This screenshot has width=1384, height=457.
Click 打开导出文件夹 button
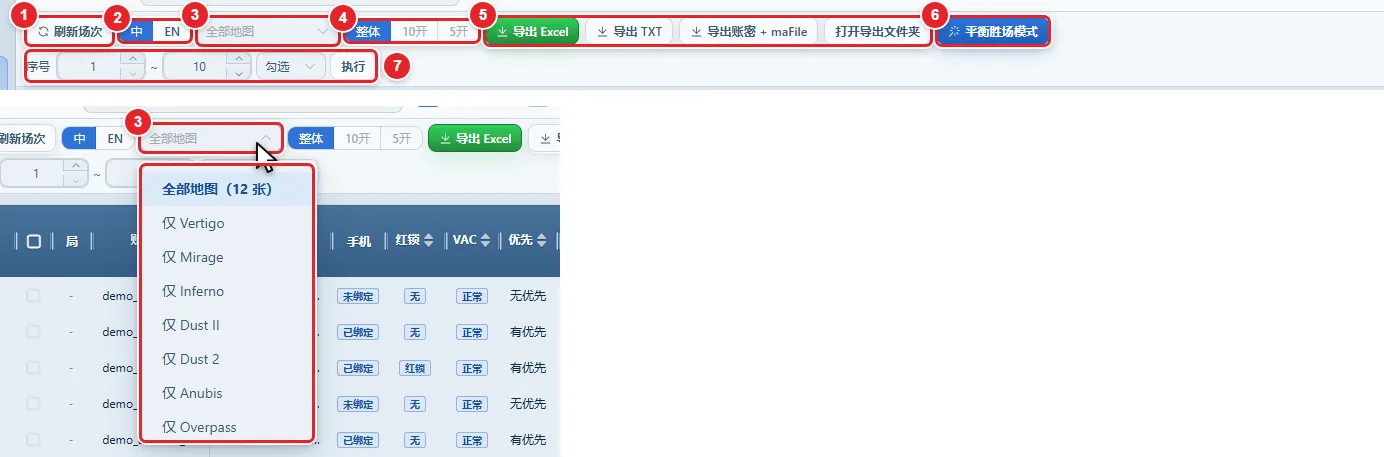pos(878,32)
